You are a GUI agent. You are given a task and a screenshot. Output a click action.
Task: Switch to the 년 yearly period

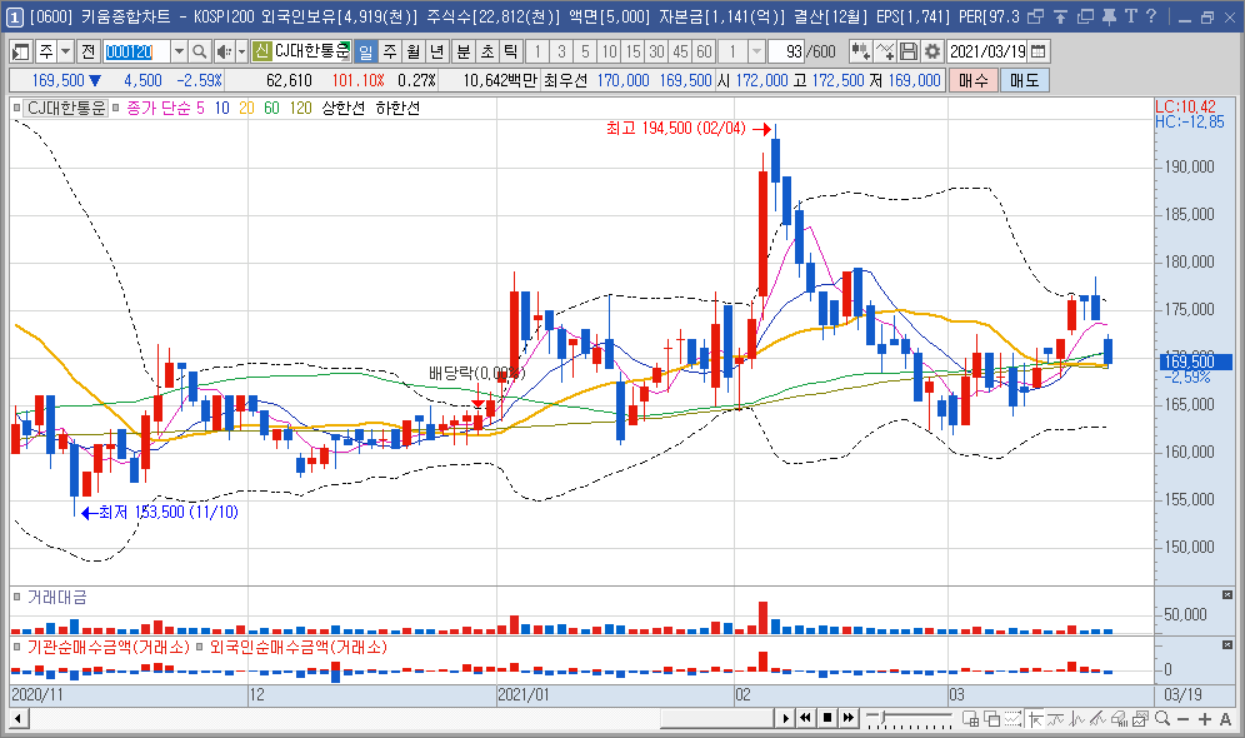coord(436,52)
